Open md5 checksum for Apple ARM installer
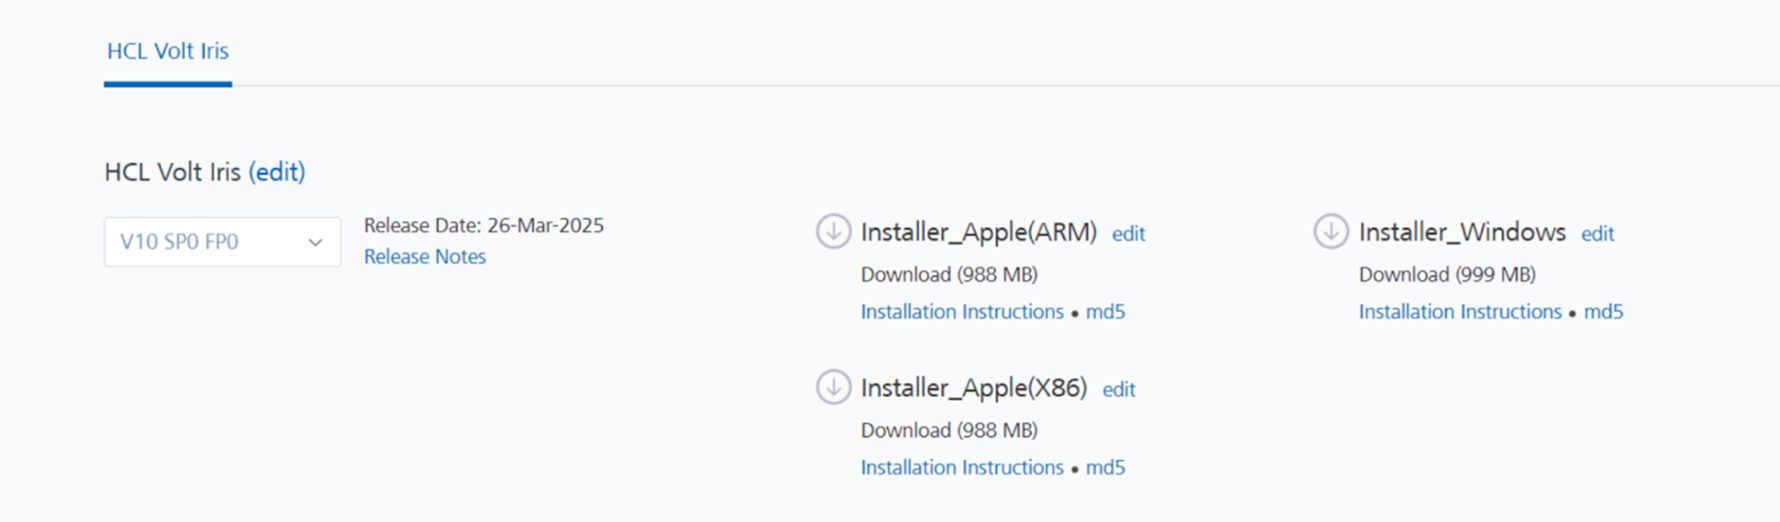 click(1105, 312)
